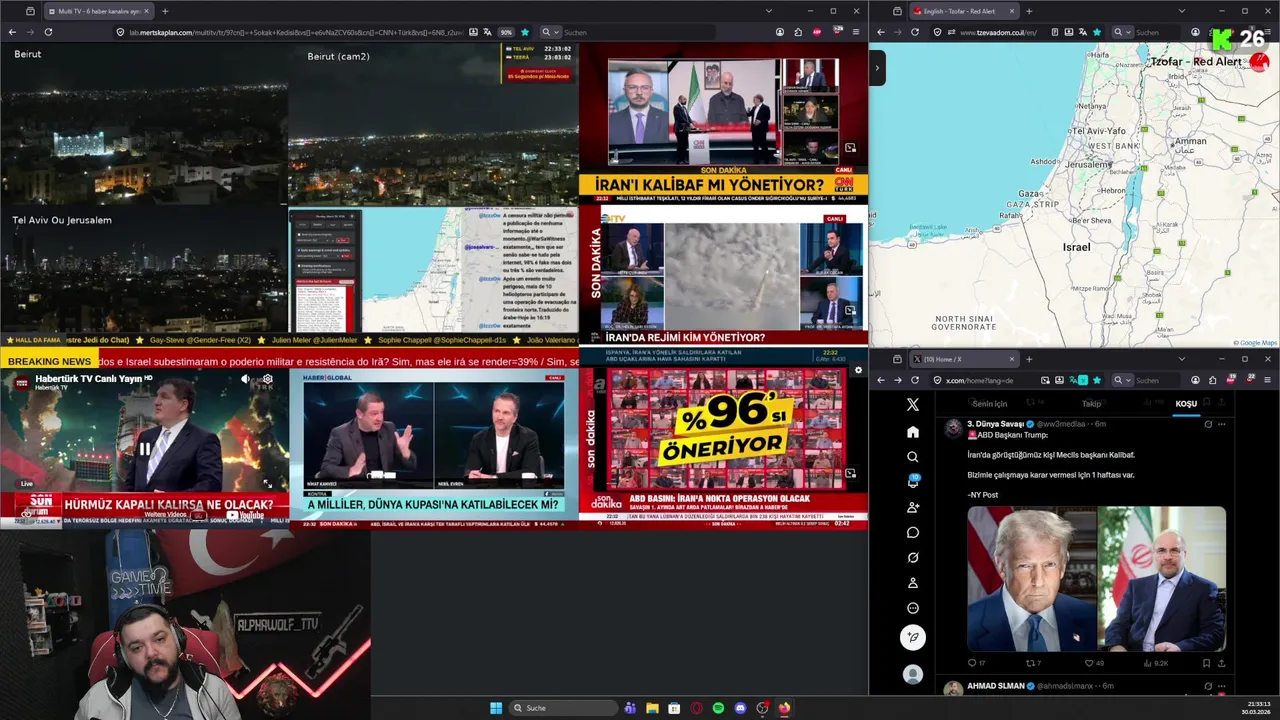Expand Tzofar side panel arrow
1280x720 pixels.
[x=877, y=68]
